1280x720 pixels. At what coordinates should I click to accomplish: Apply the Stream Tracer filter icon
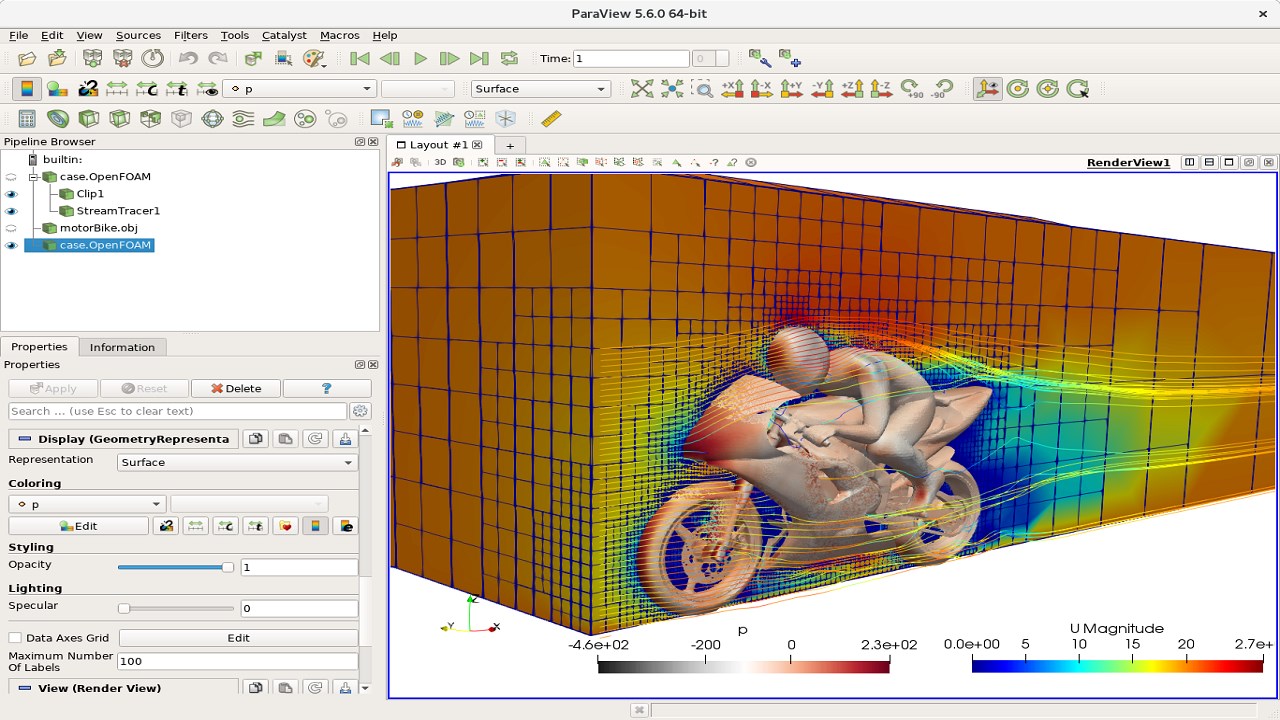pyautogui.click(x=243, y=119)
